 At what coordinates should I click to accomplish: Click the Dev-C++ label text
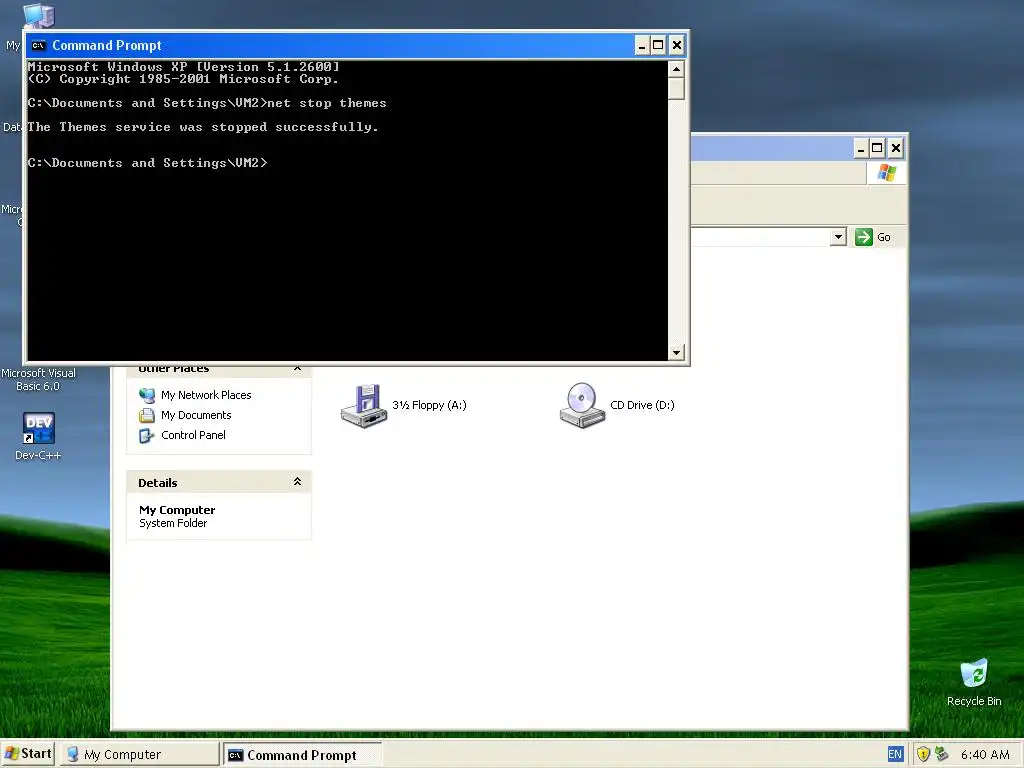[x=38, y=455]
